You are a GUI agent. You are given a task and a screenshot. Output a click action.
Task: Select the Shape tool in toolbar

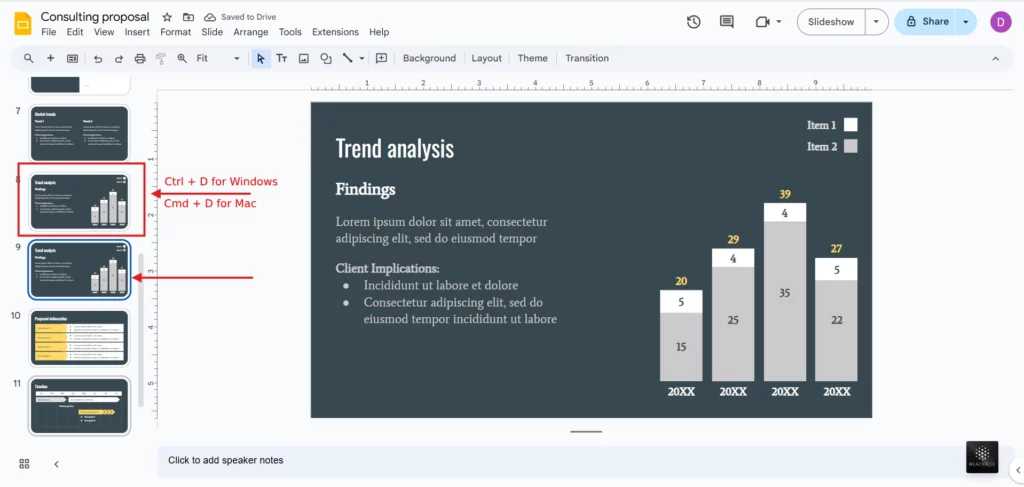coord(326,59)
